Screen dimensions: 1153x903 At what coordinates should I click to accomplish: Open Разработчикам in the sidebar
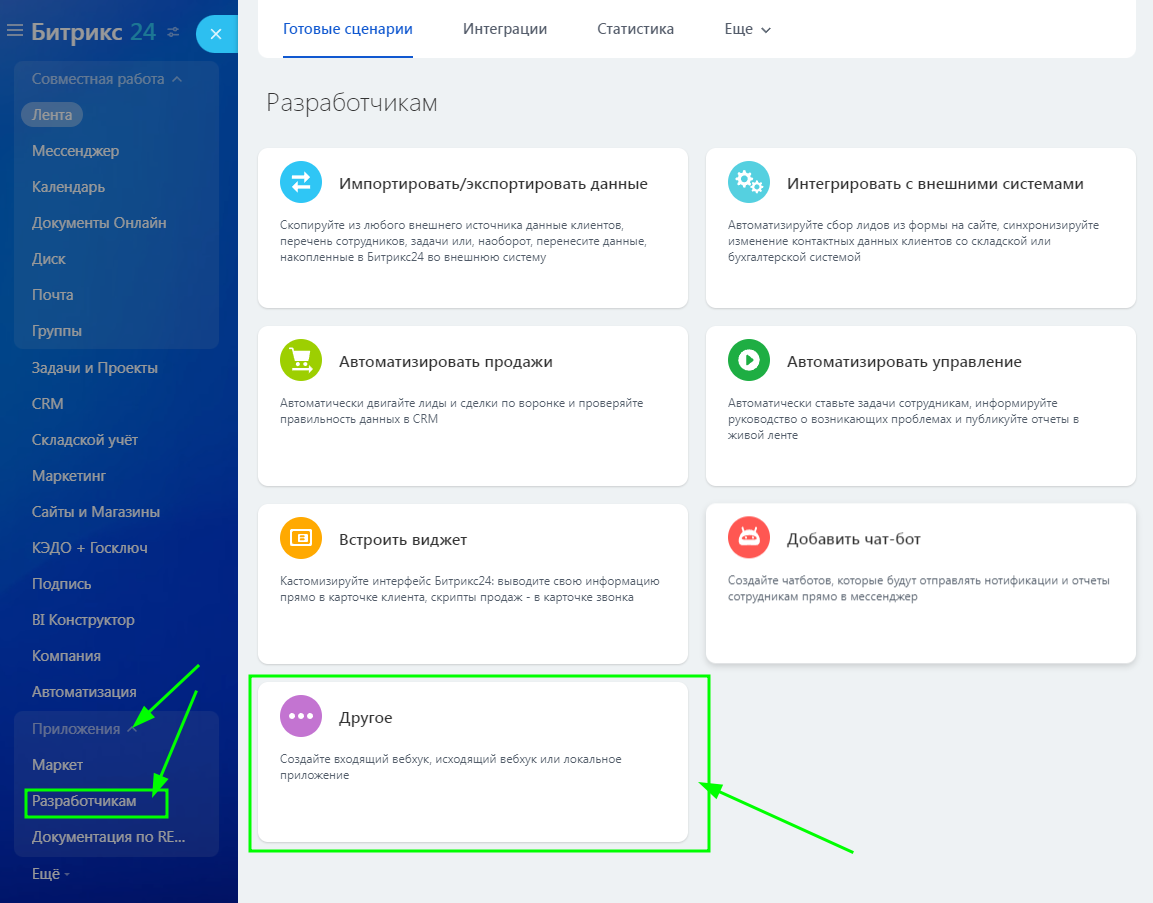84,801
